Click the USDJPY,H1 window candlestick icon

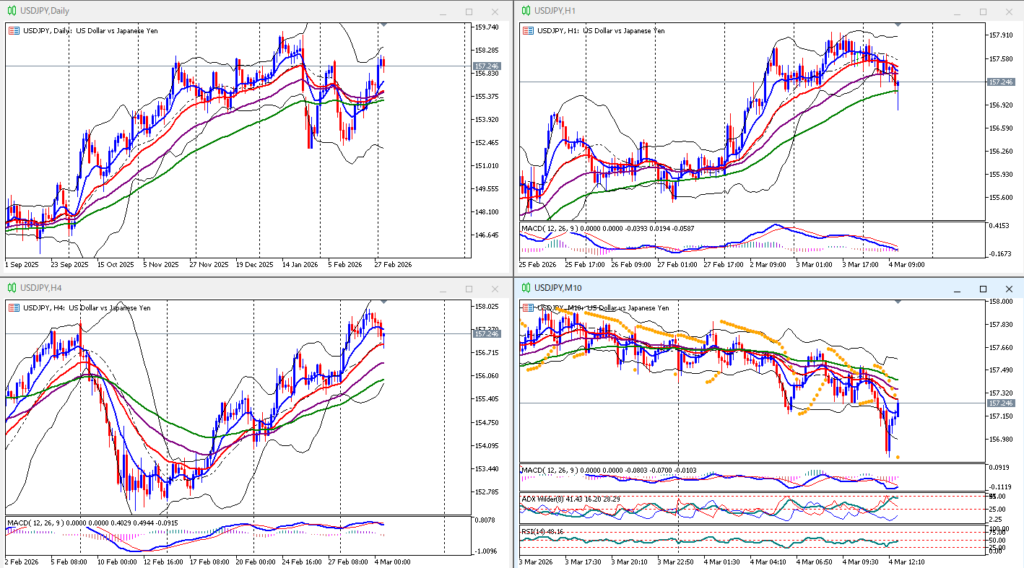point(524,11)
